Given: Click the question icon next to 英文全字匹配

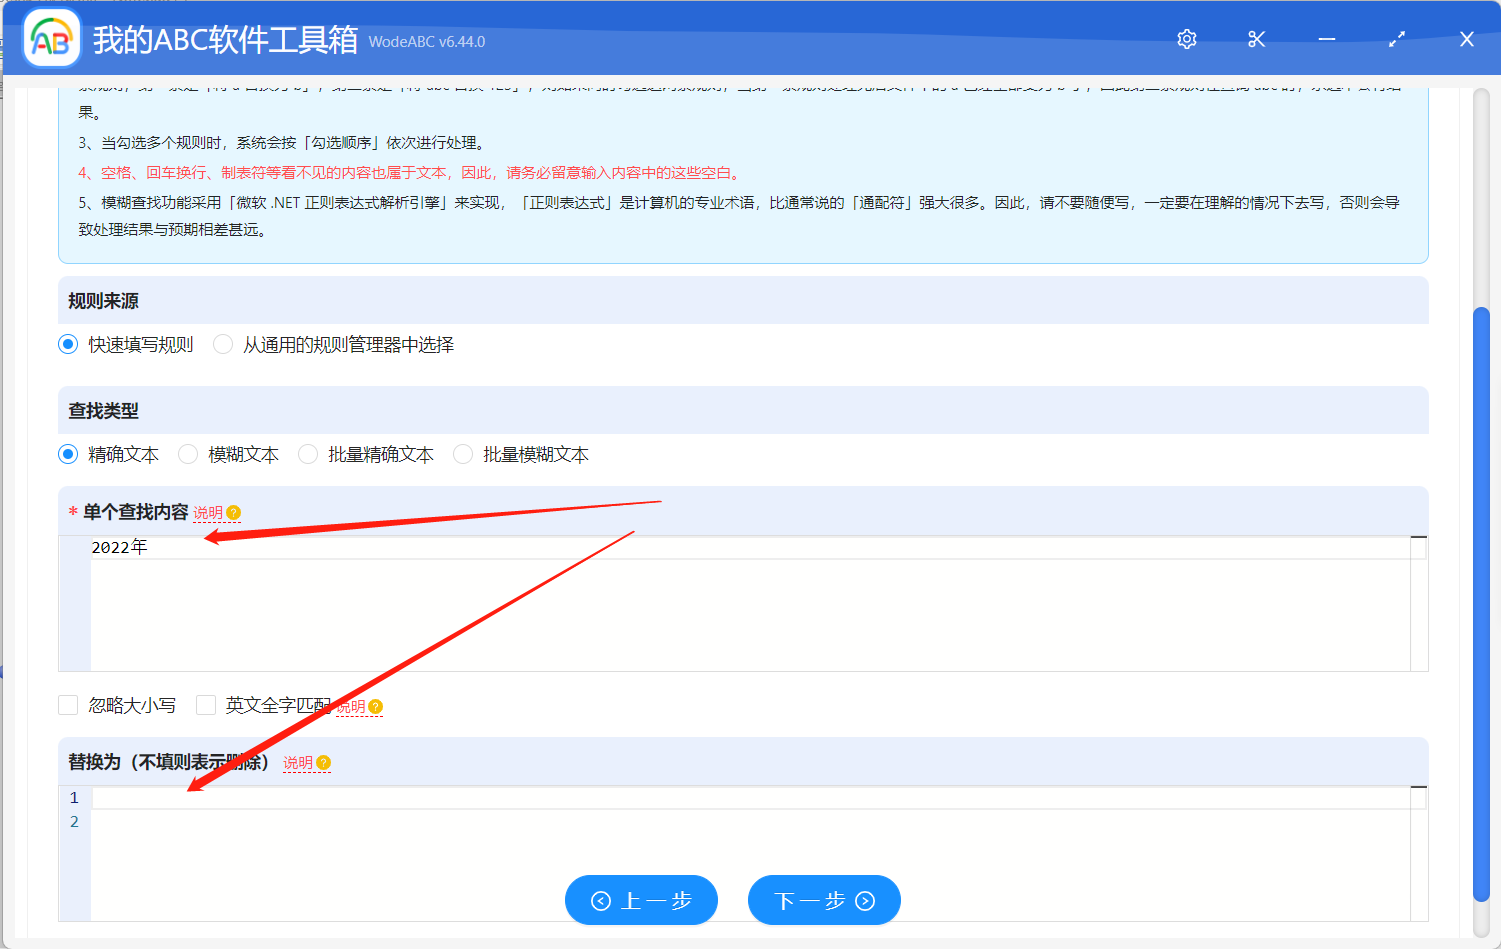Looking at the screenshot, I should click(376, 707).
